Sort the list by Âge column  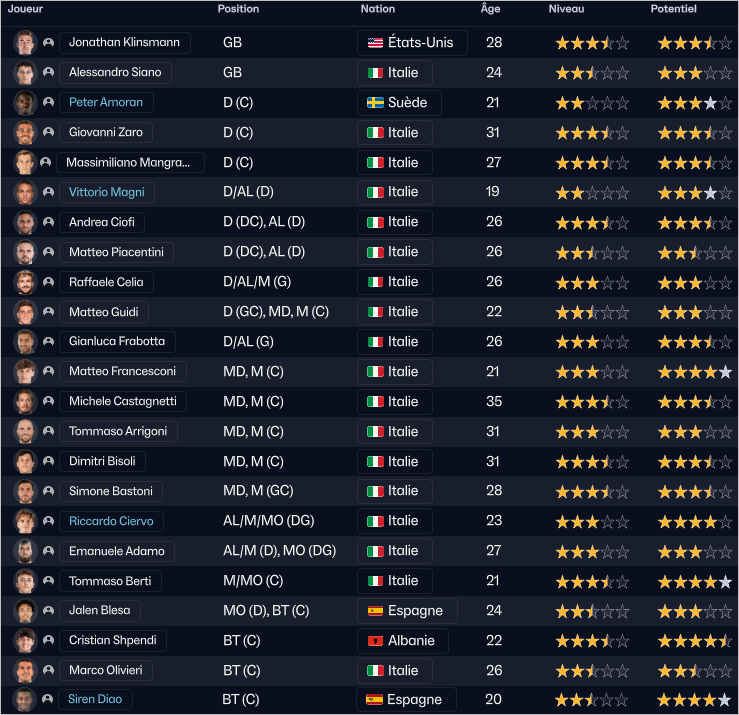pyautogui.click(x=490, y=9)
